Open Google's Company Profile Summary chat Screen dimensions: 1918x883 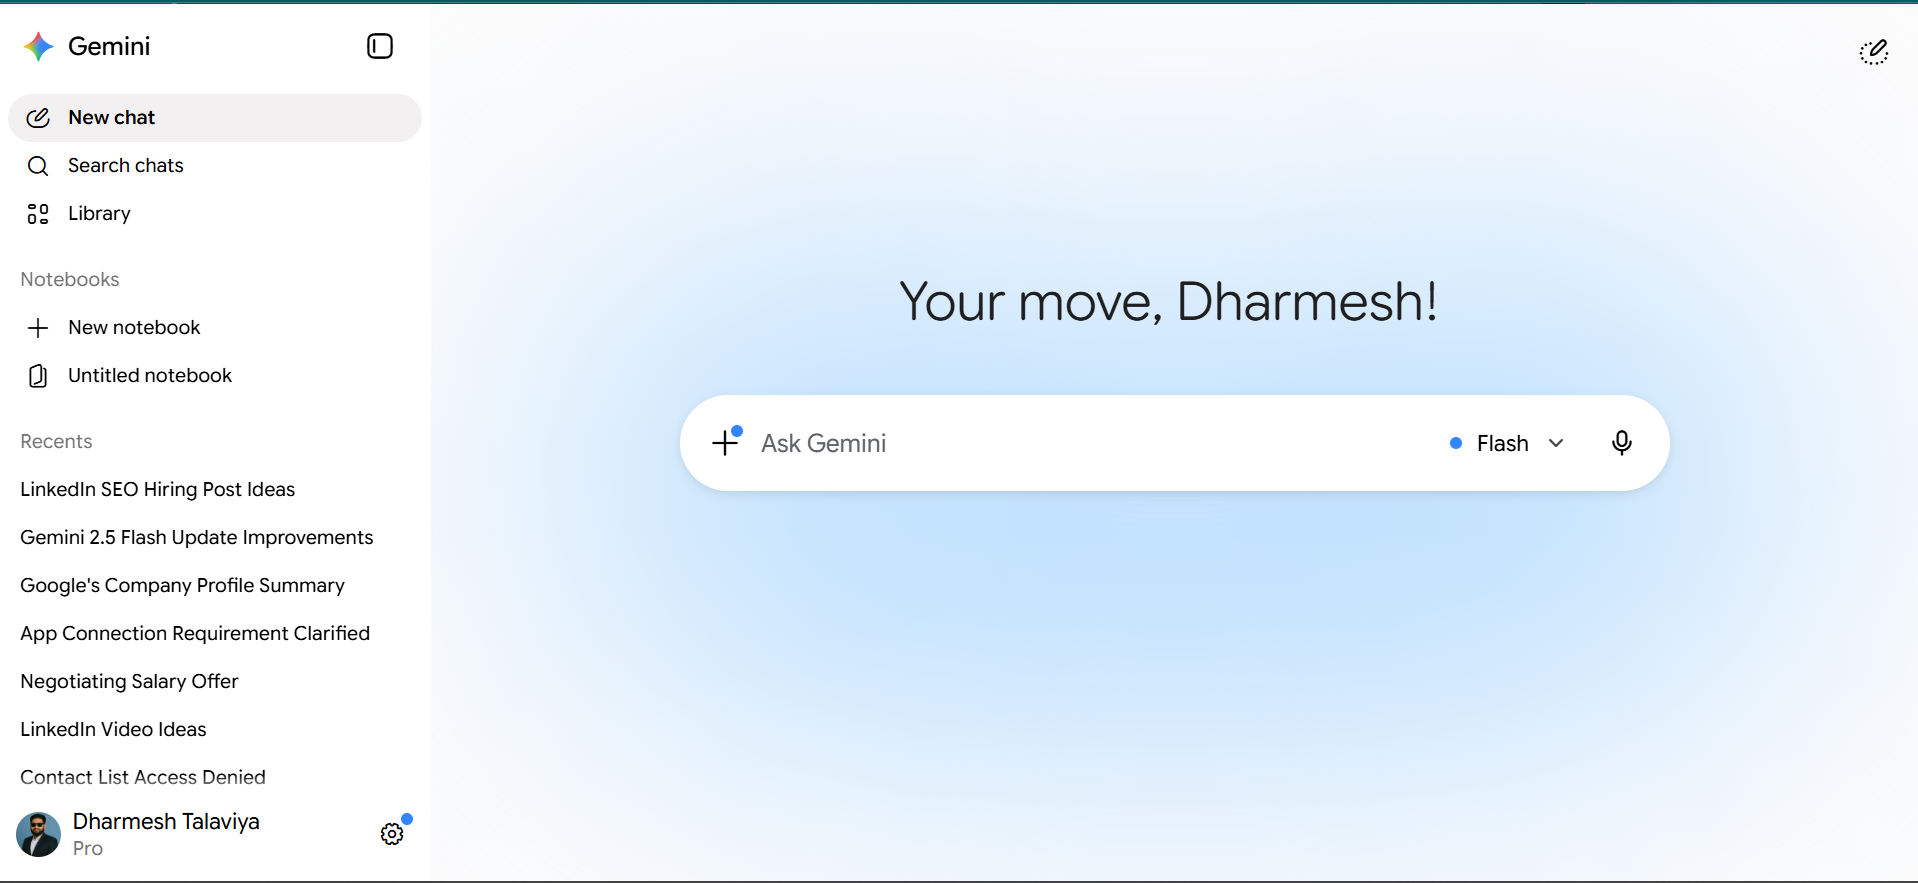(182, 585)
